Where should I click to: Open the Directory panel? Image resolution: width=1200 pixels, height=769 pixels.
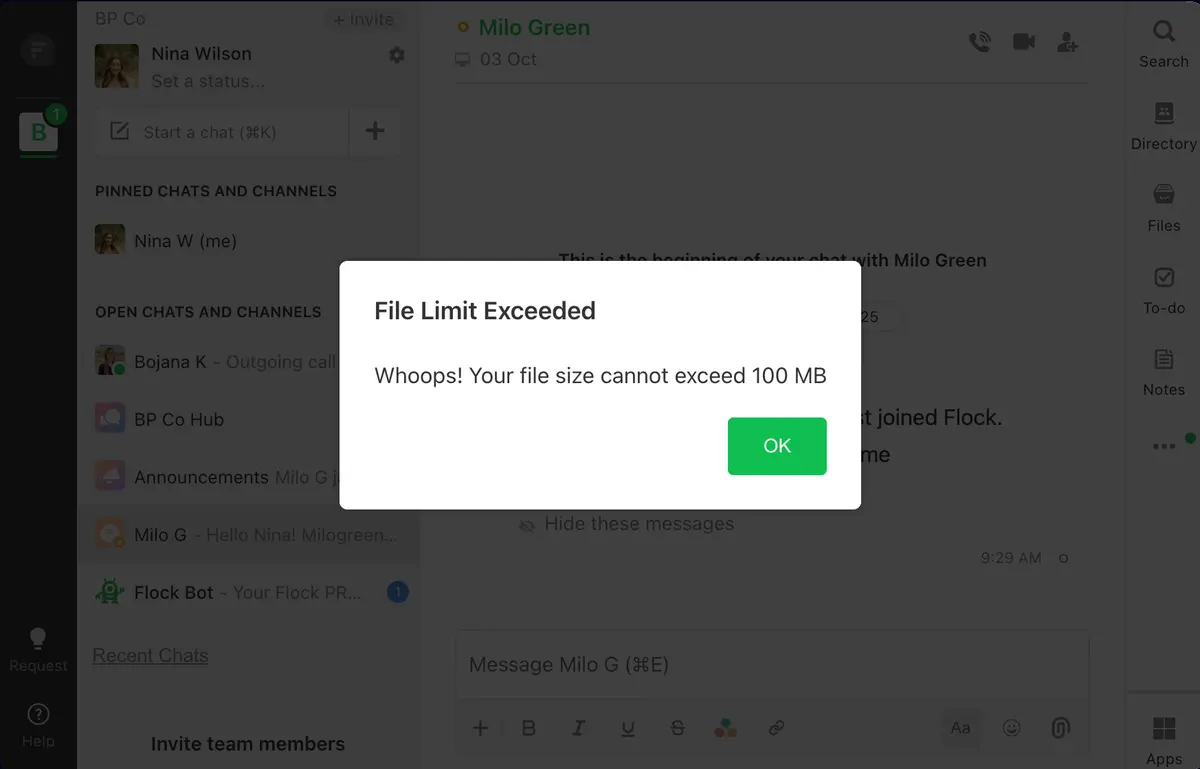1162,124
